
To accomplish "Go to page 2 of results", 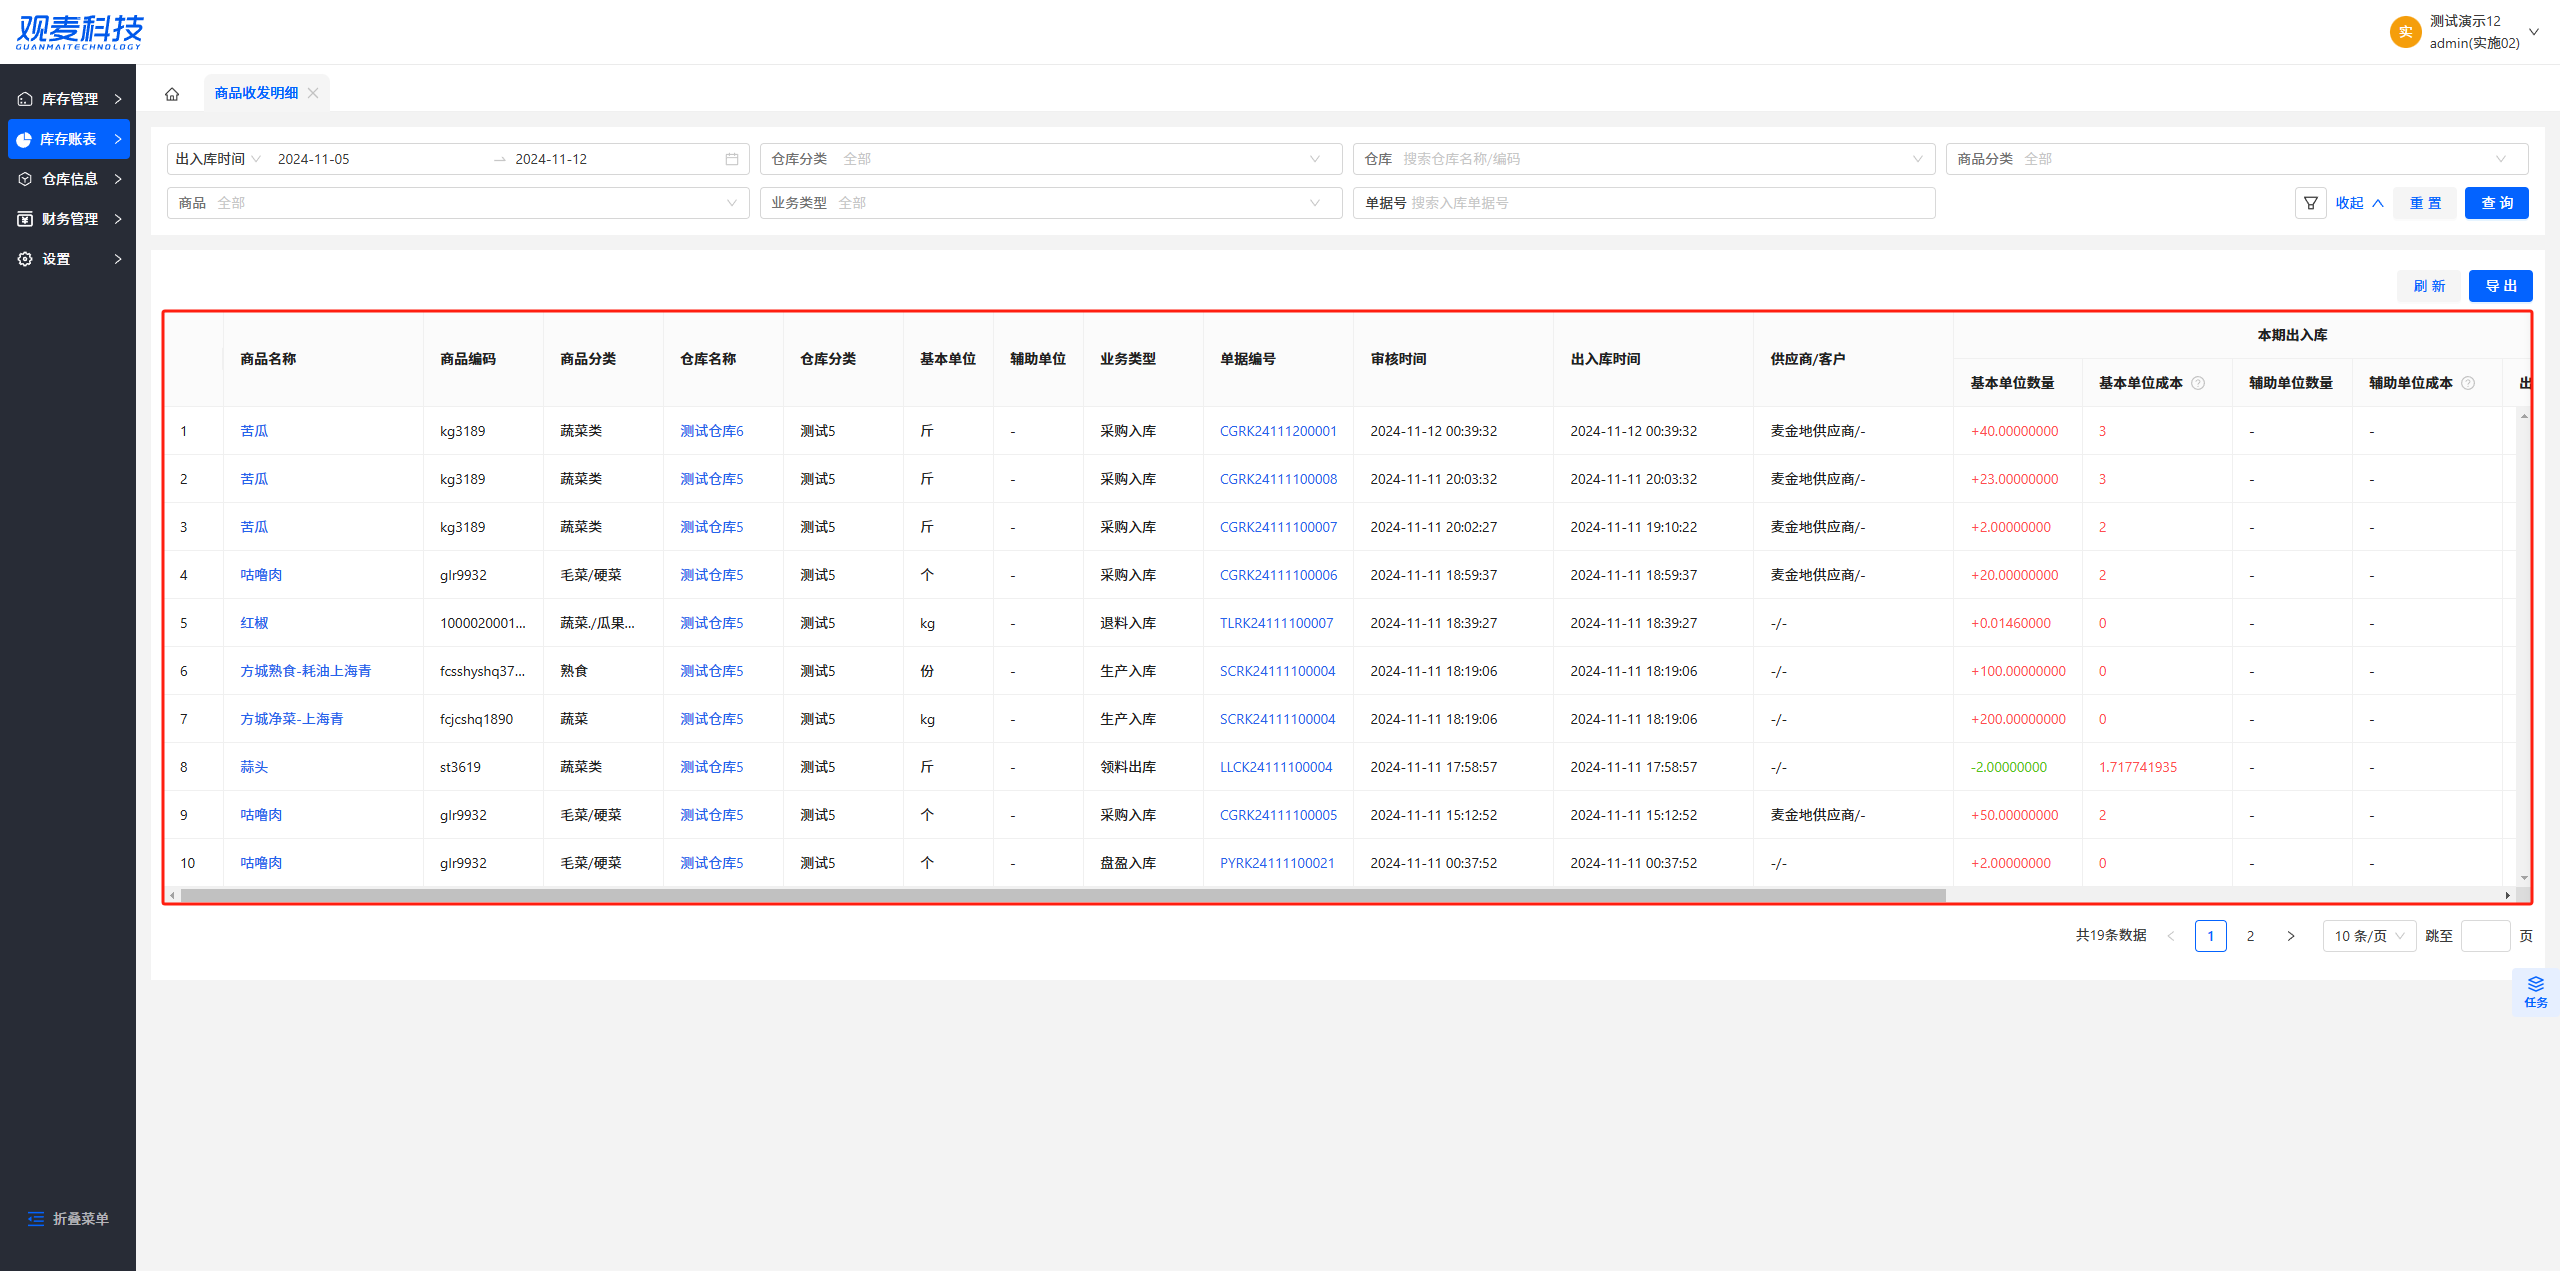I will [2250, 936].
